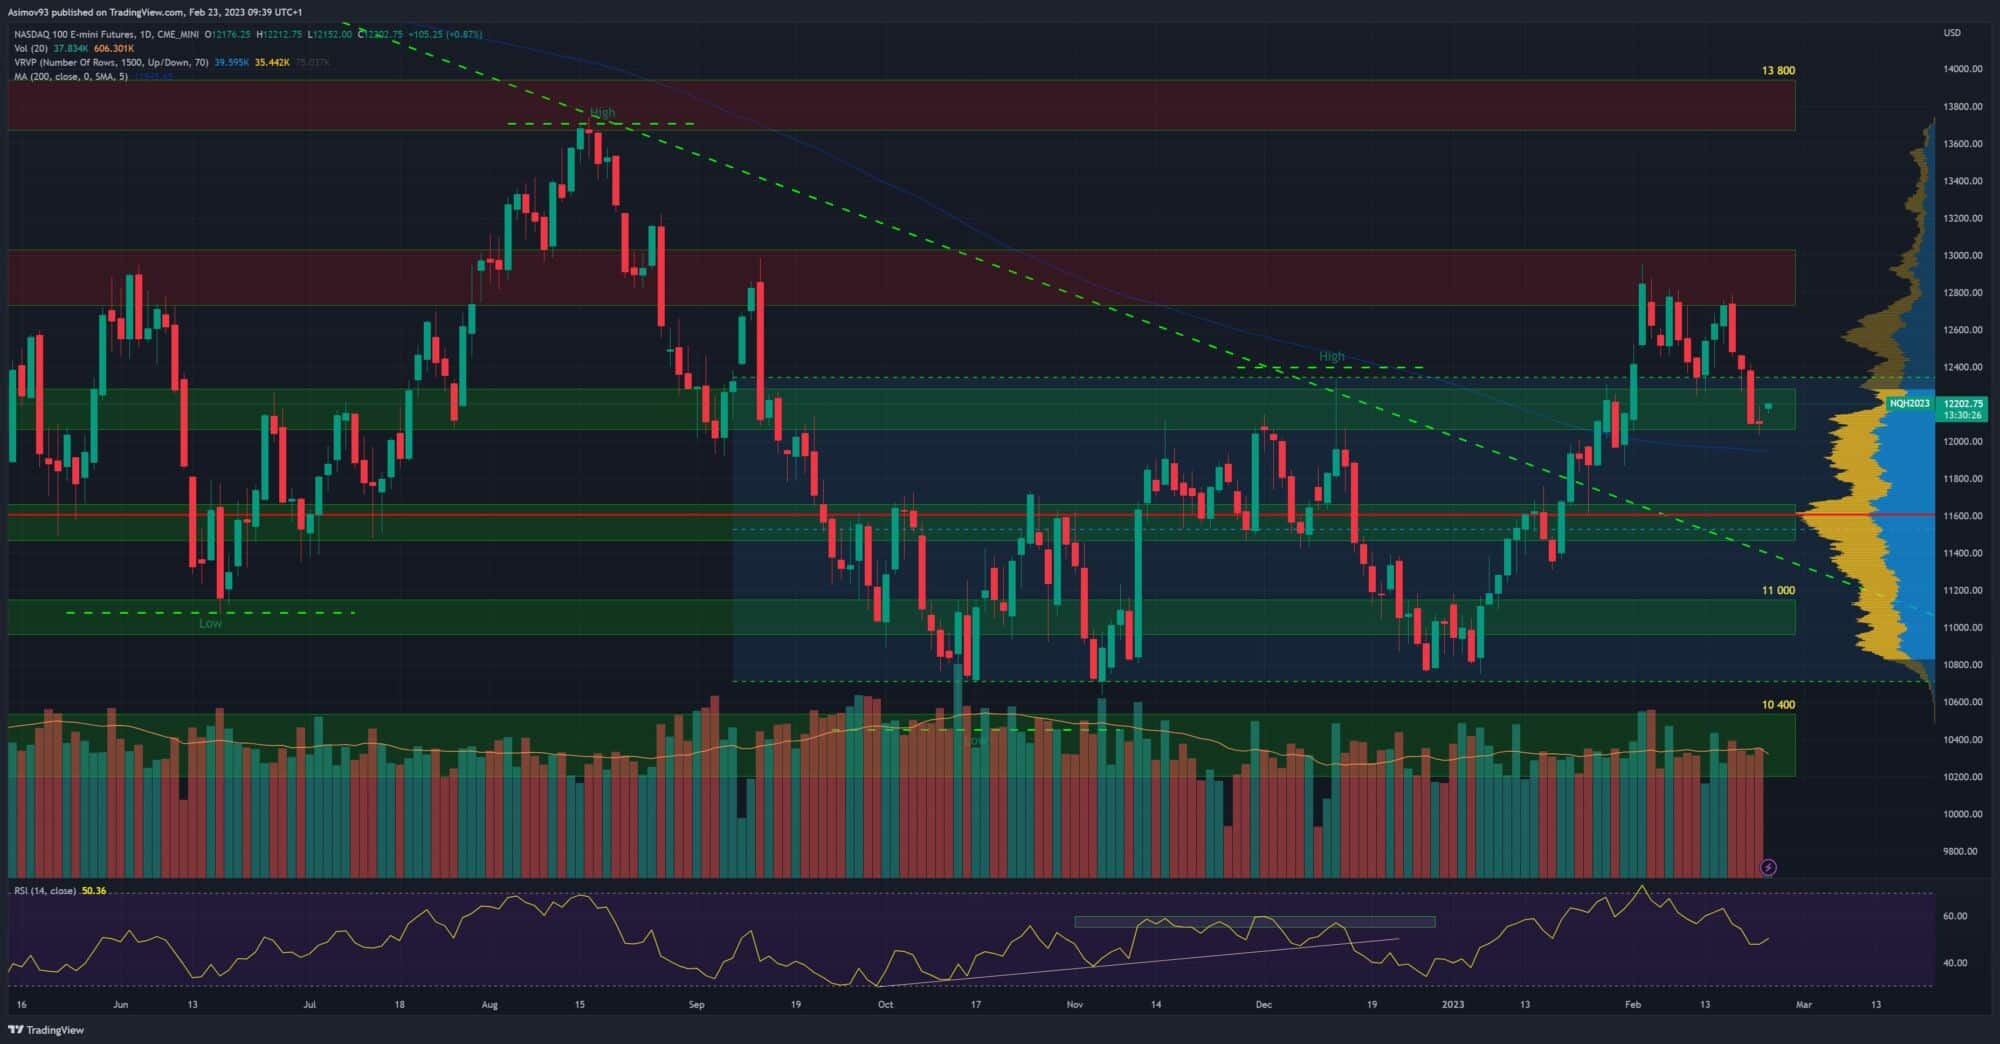Click the volume MA value 606.301K
The image size is (2000, 1044).
tap(114, 48)
